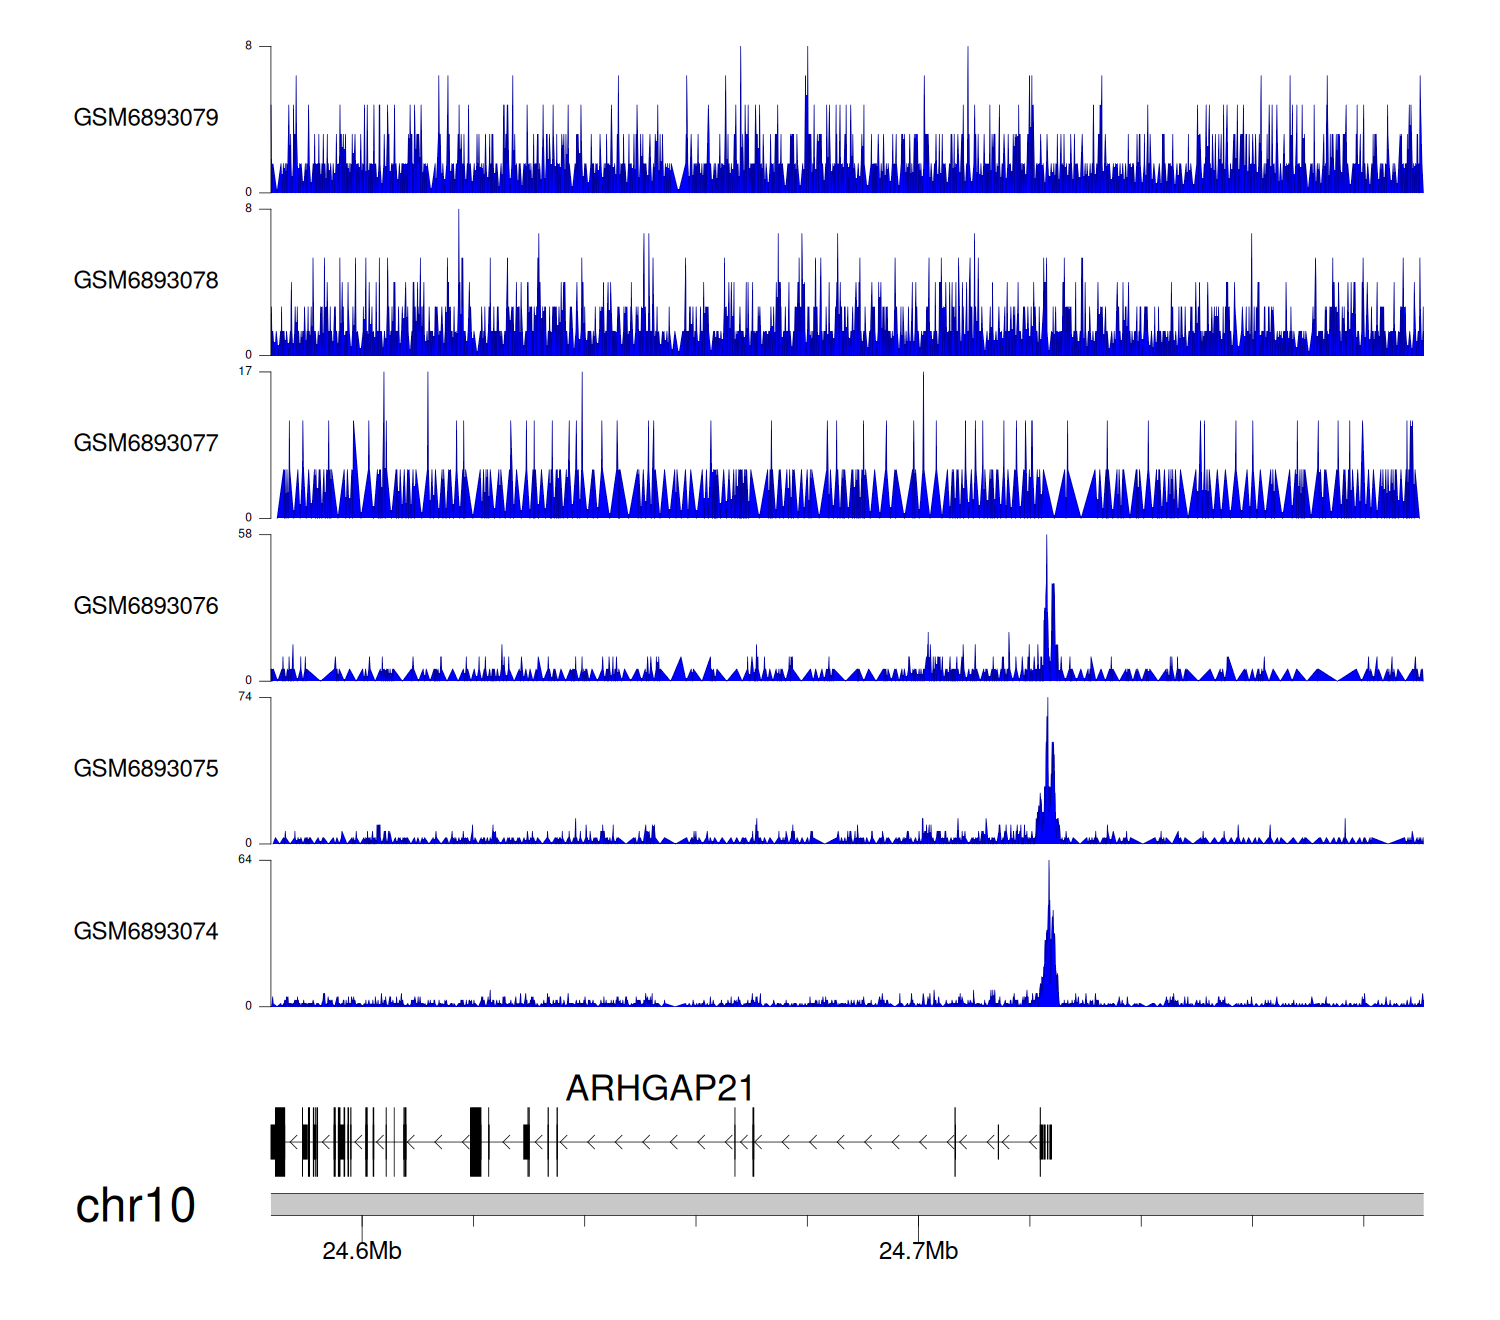1500x1320 pixels.
Task: Click the 24.6Mb axis position label
Action: 362,1251
